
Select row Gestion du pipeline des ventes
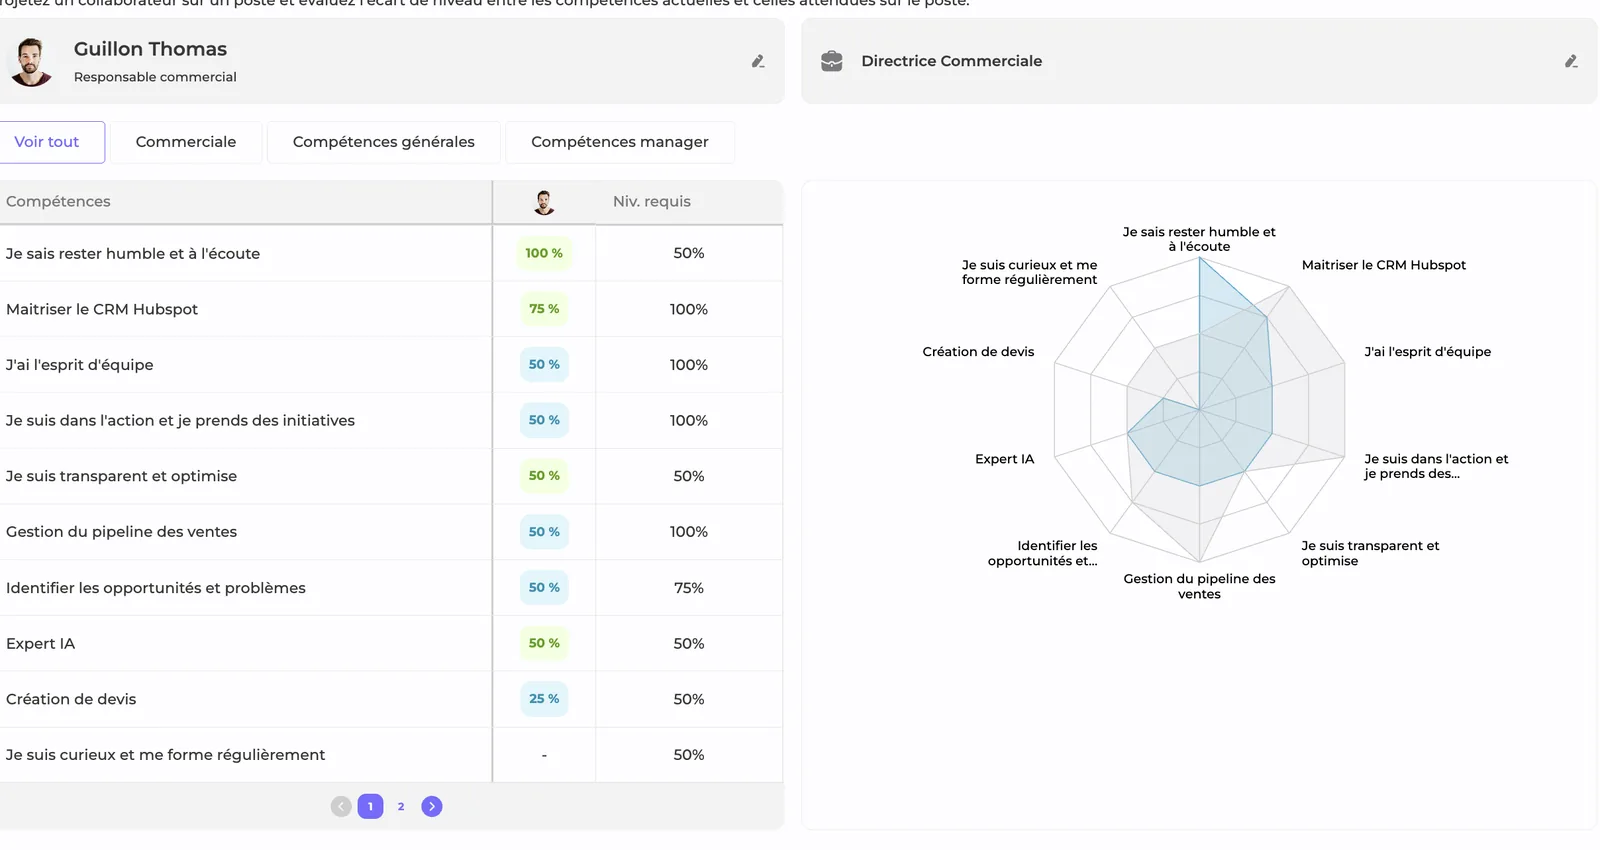pos(391,532)
